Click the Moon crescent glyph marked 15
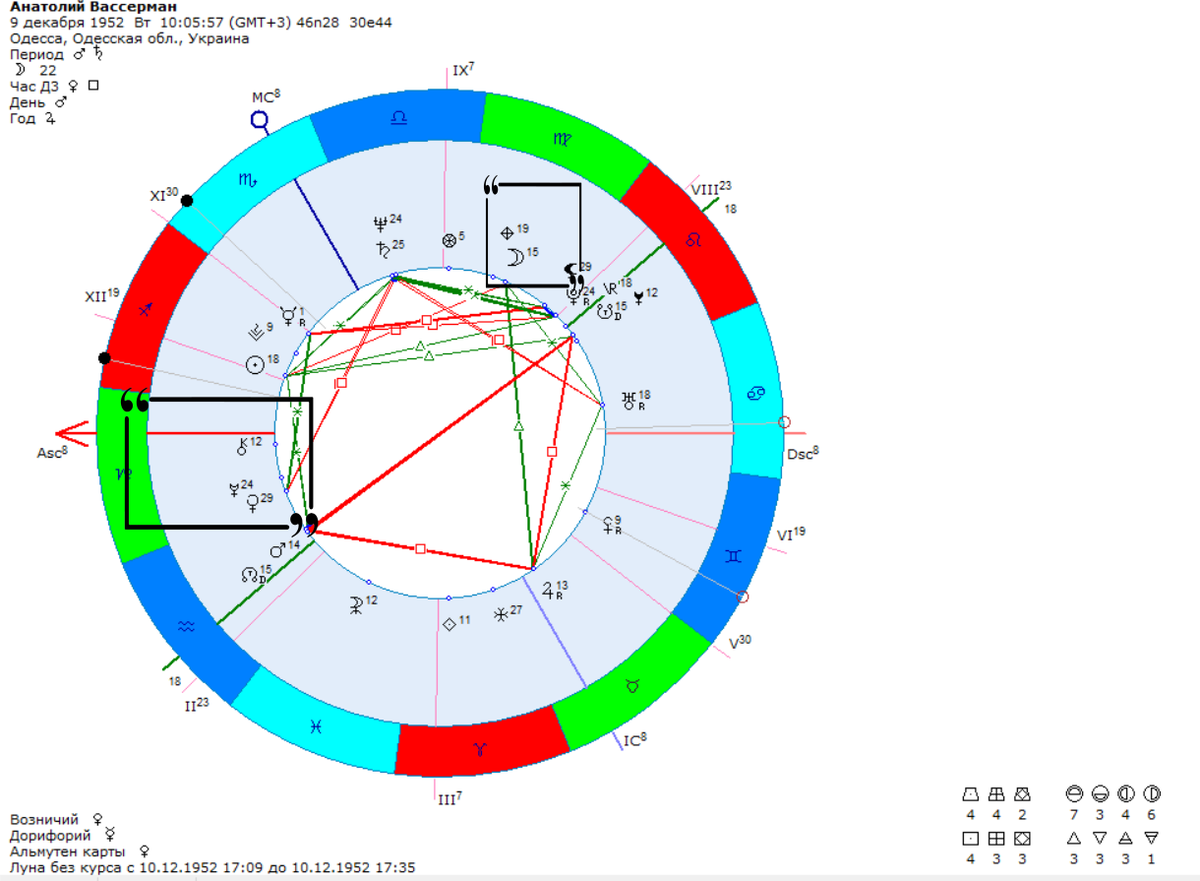The image size is (1200, 881). point(514,258)
